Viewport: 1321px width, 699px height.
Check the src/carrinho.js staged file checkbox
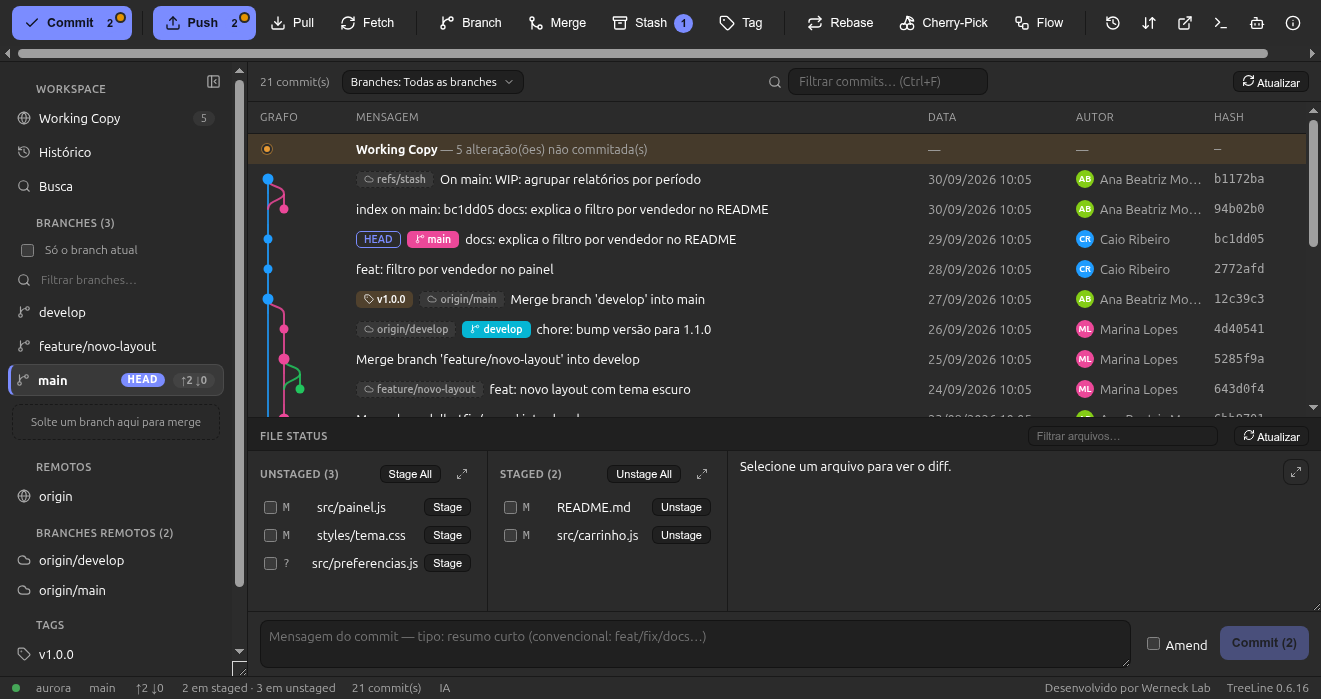[510, 536]
